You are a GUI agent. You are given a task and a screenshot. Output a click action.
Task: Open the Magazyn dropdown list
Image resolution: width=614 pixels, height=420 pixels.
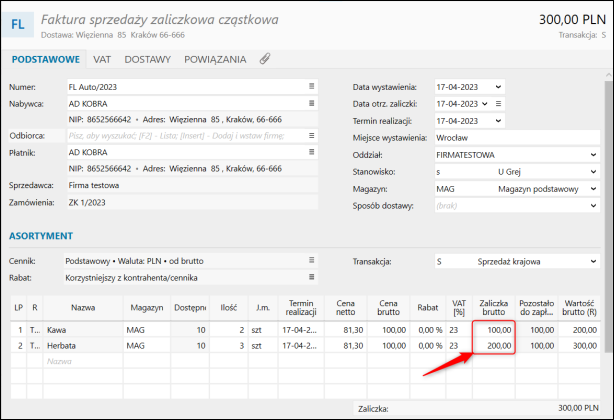[593, 188]
